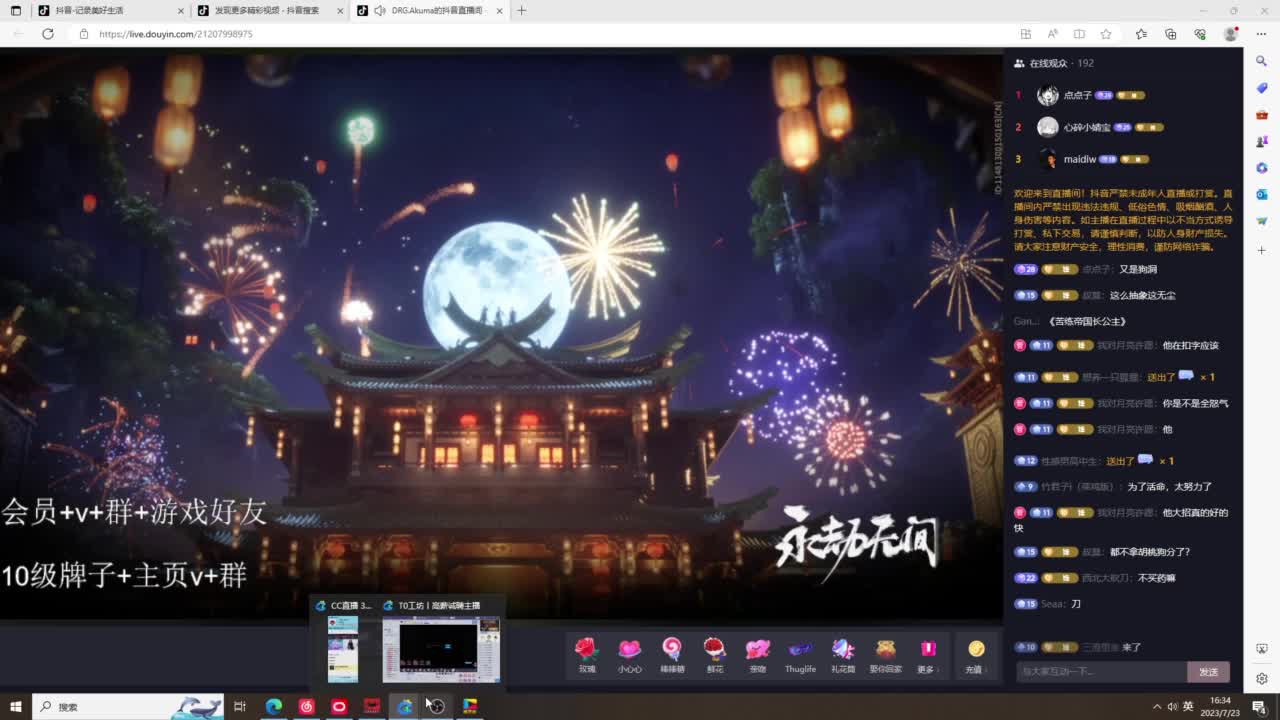Open the browser three-dot settings menu
This screenshot has height=720, width=1280.
click(x=1262, y=33)
